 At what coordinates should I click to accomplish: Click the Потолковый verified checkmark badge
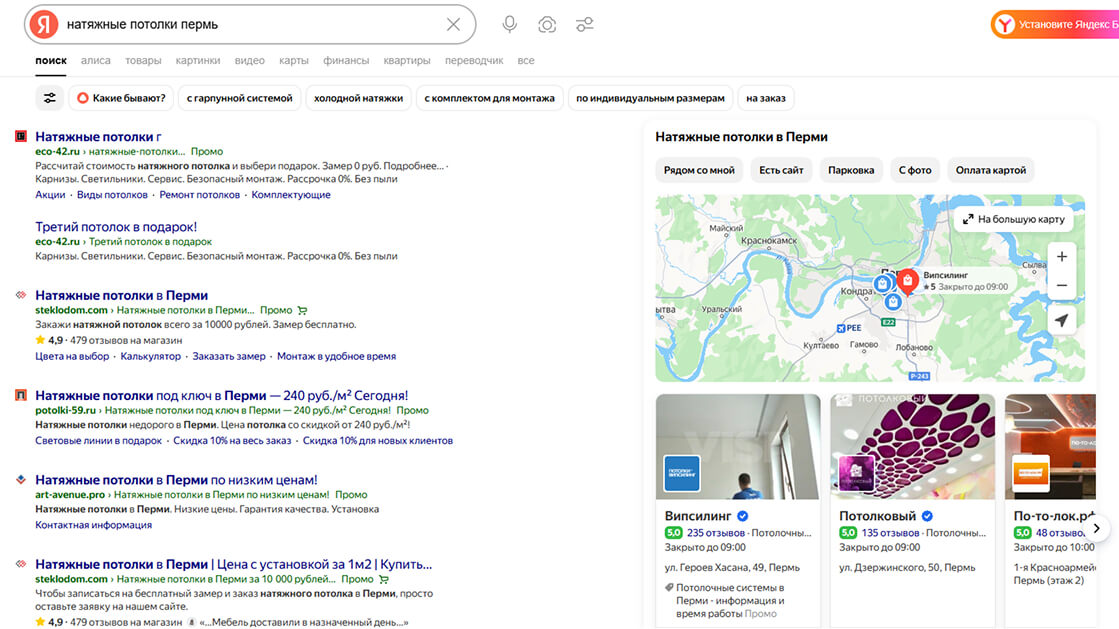(927, 516)
